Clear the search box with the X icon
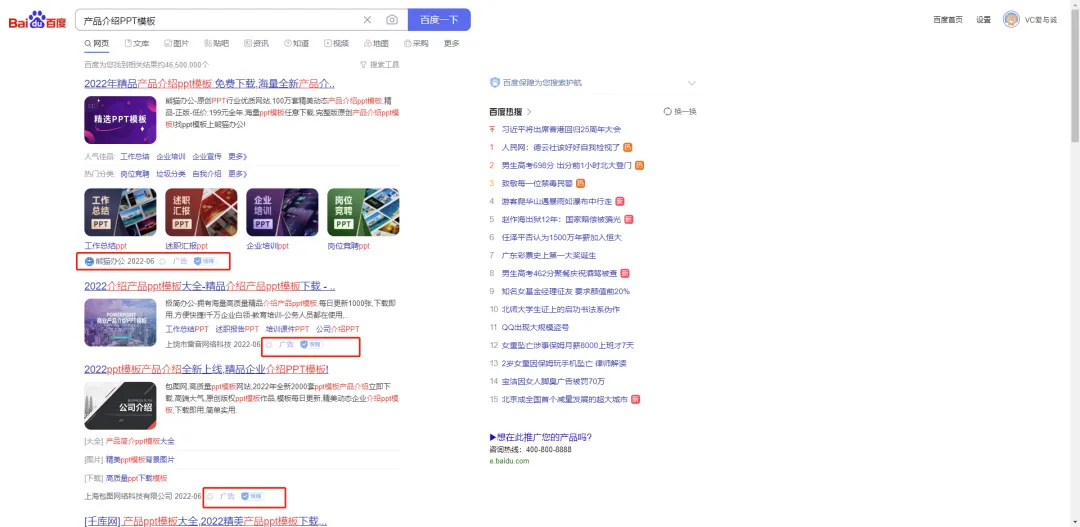1080x527 pixels. (367, 20)
